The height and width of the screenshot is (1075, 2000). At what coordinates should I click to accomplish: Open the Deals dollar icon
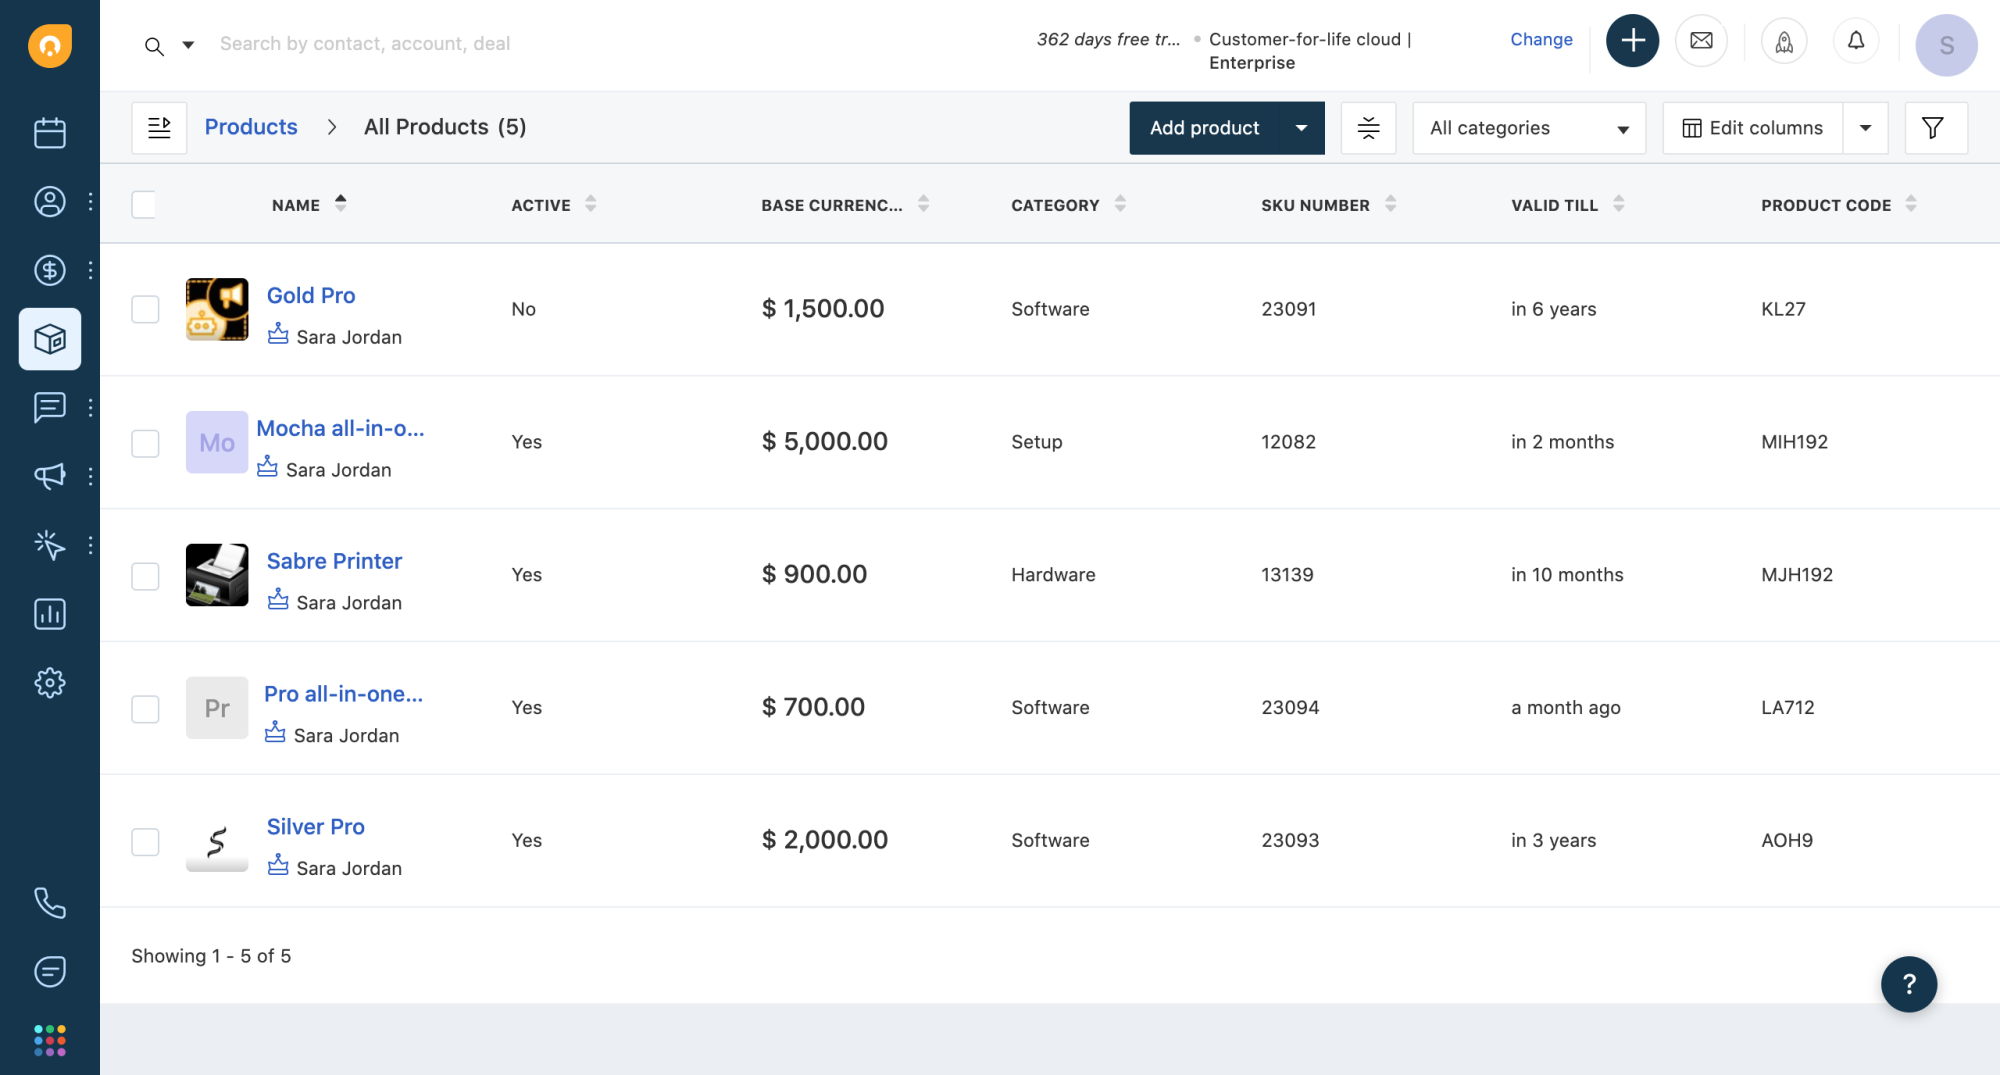coord(50,270)
